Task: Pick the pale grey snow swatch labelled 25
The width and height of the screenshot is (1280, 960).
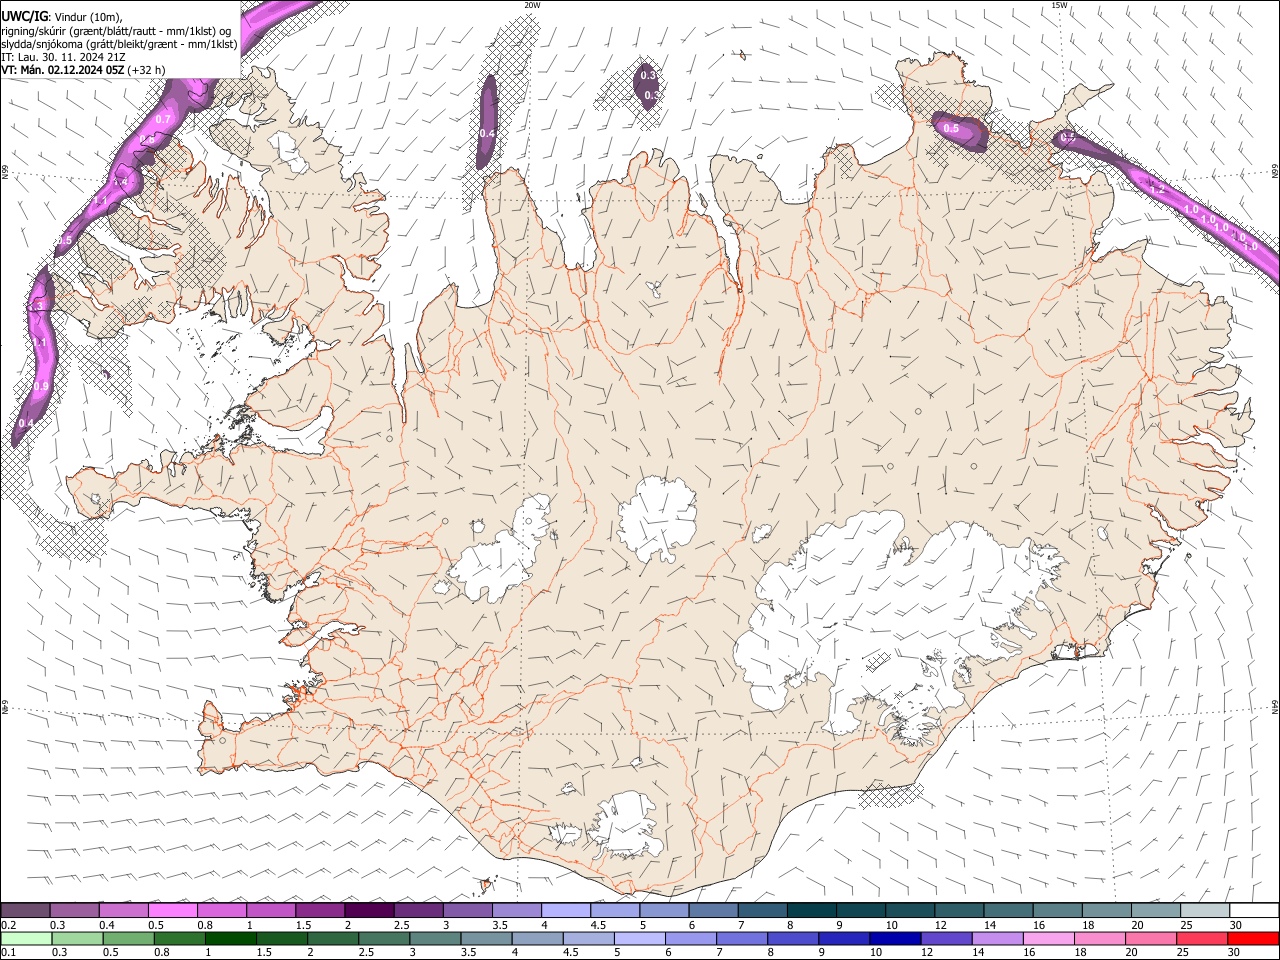Action: (x=1206, y=910)
